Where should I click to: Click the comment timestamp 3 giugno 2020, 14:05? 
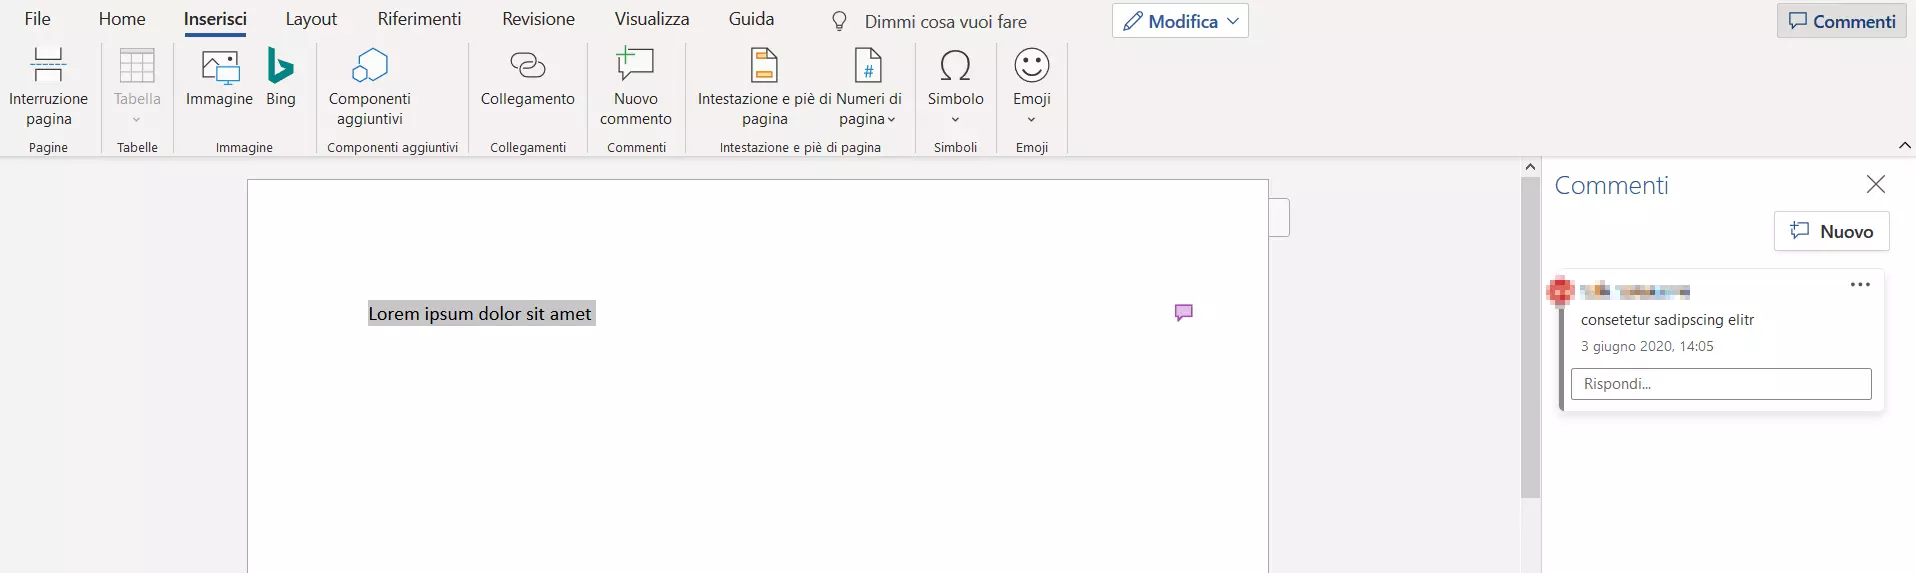tap(1646, 346)
